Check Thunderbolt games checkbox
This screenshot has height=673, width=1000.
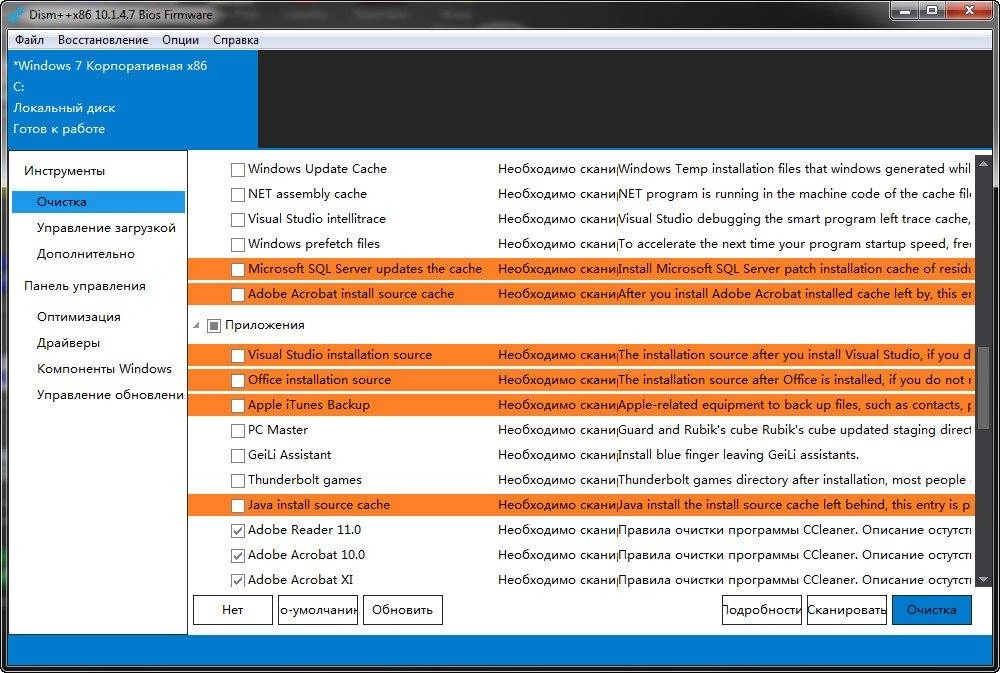(238, 480)
